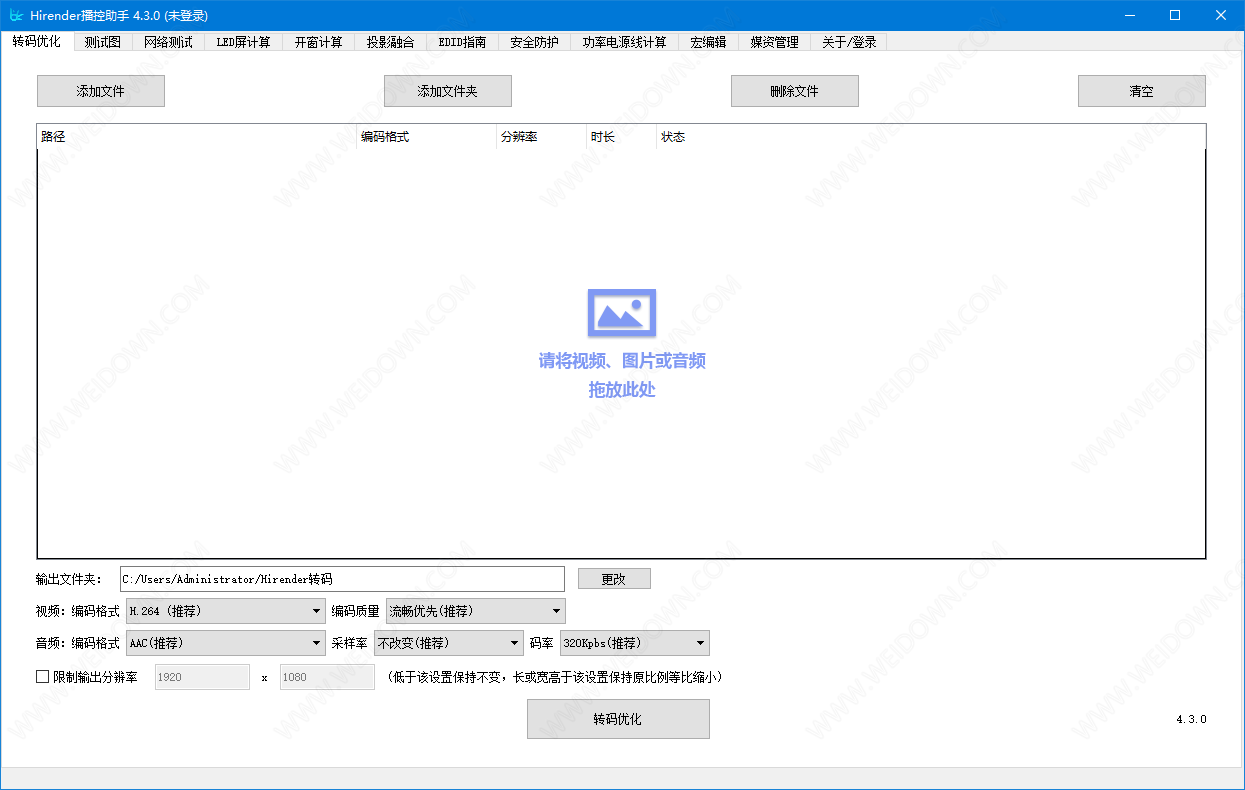
Task: Select the 安全防护 tab
Action: click(x=534, y=42)
